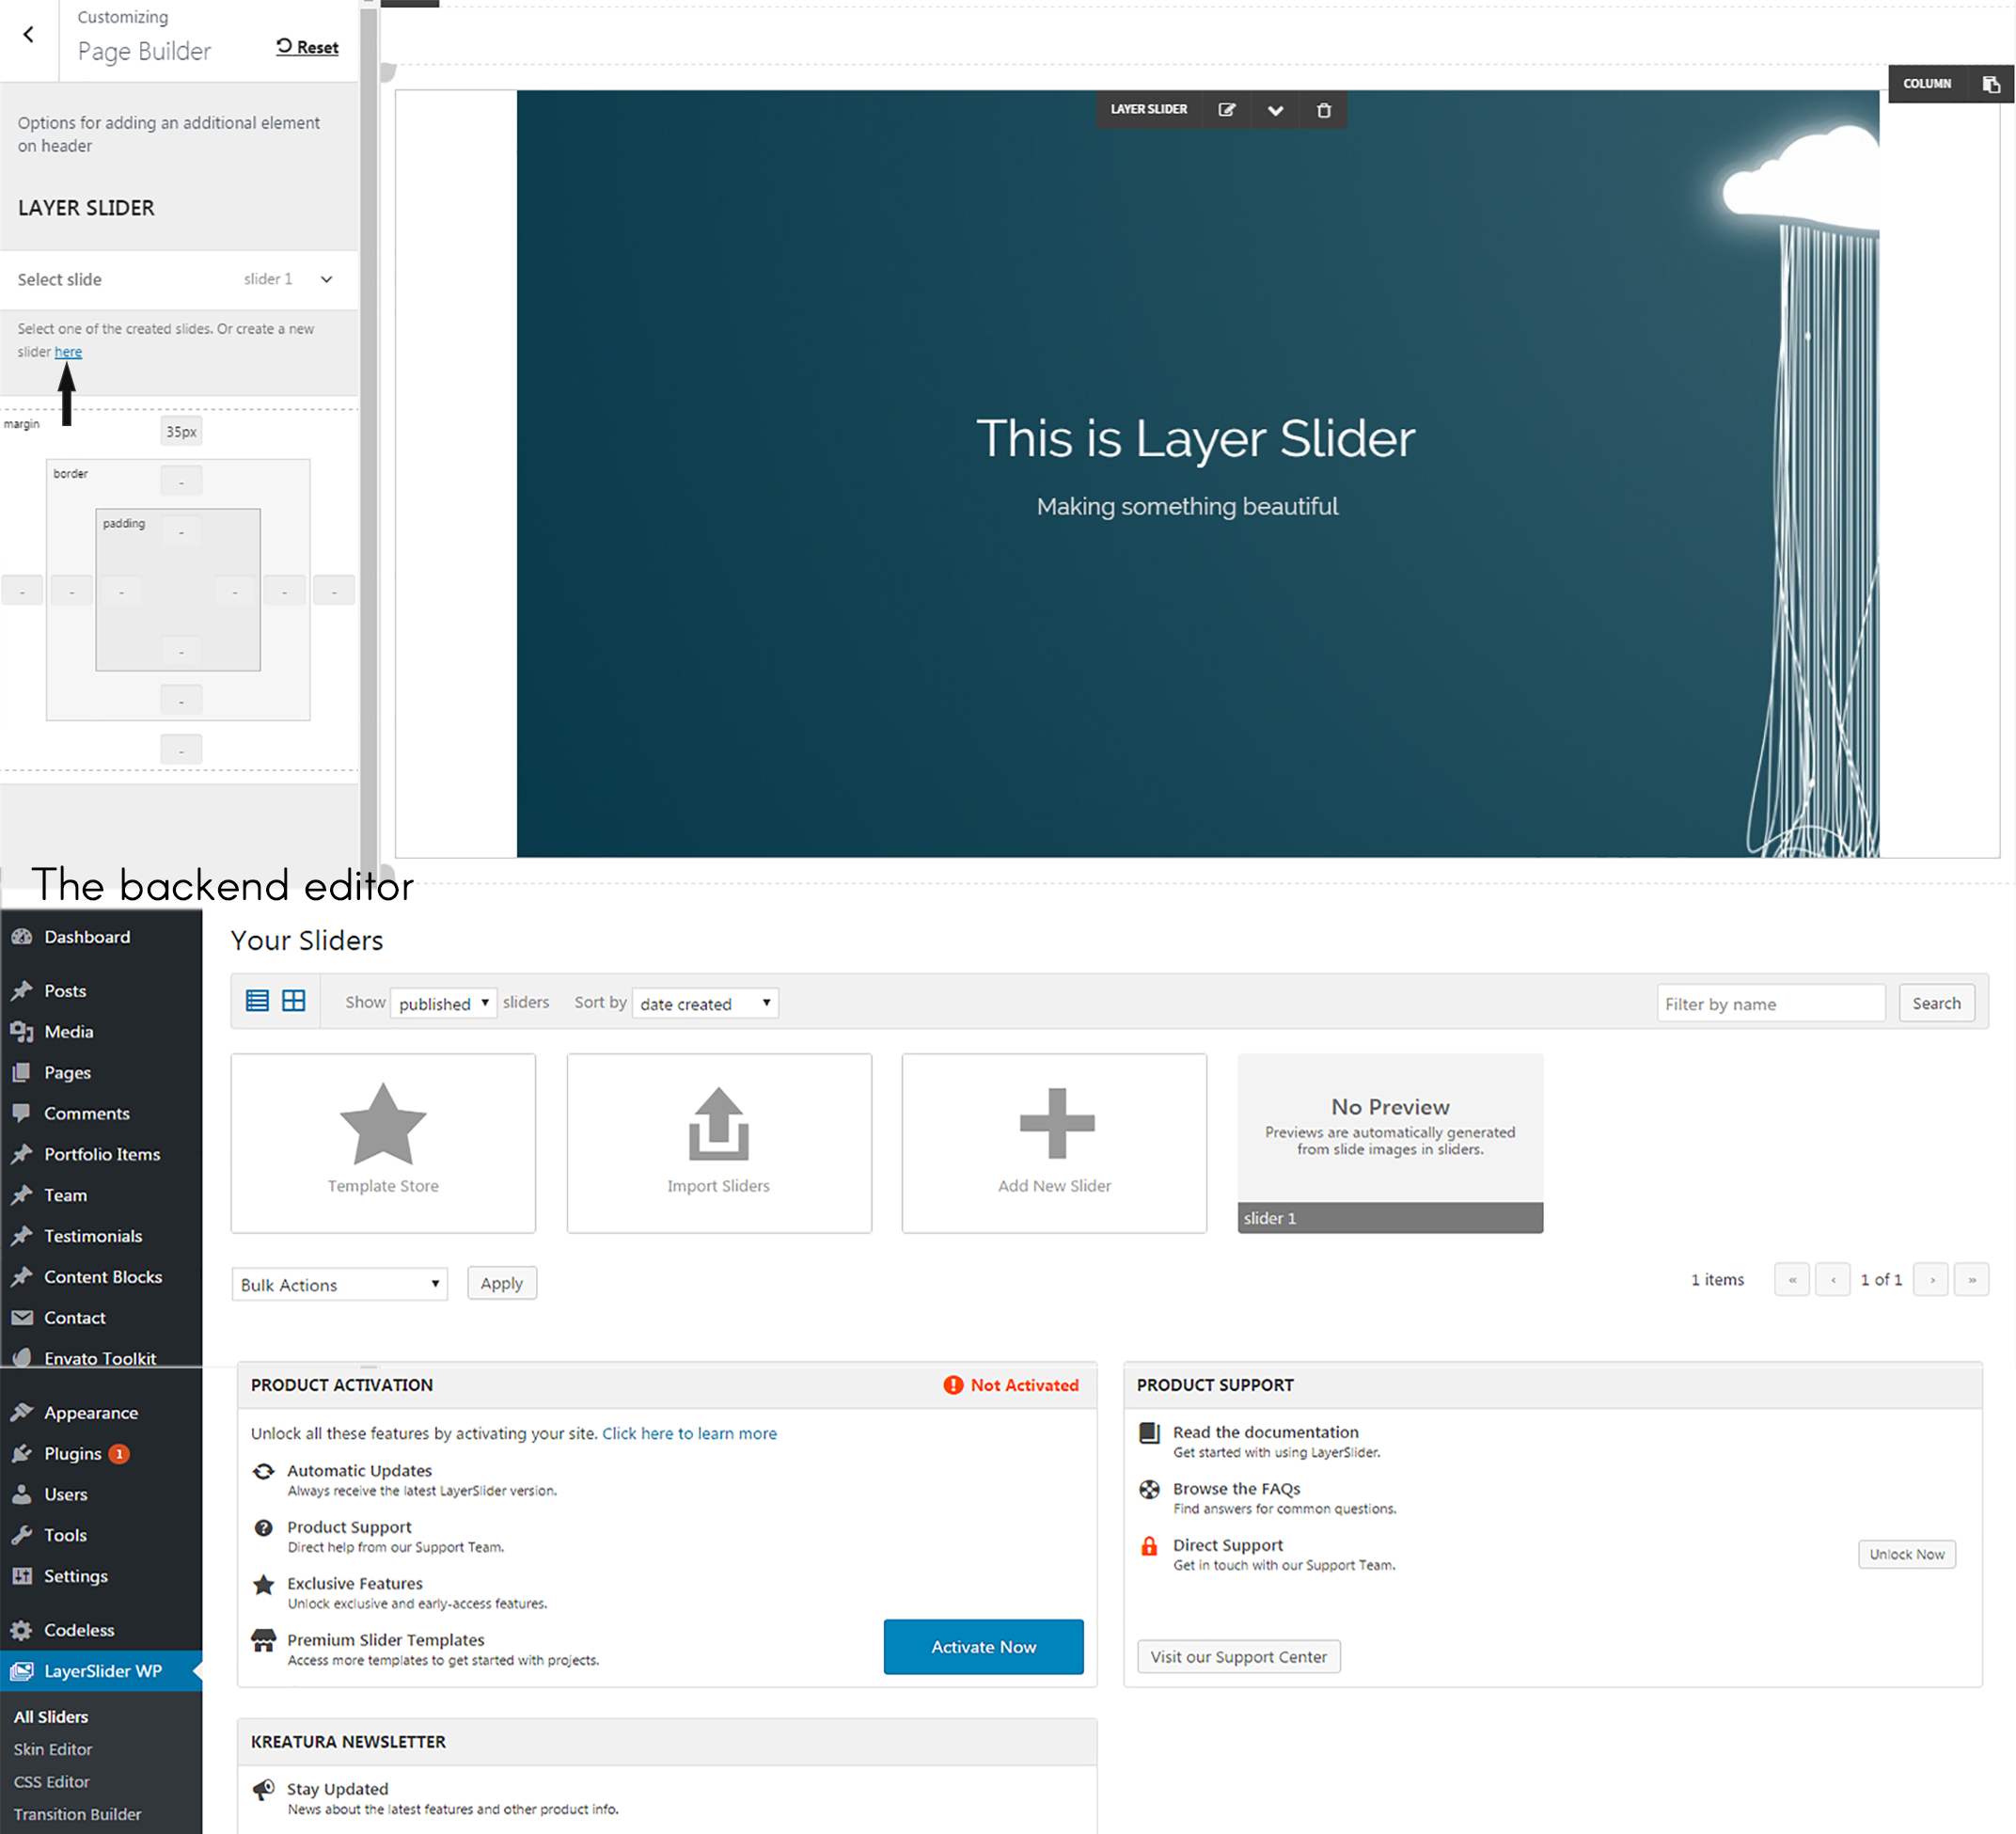Open the Browse the FAQs link
2016x1834 pixels.
click(x=1236, y=1490)
